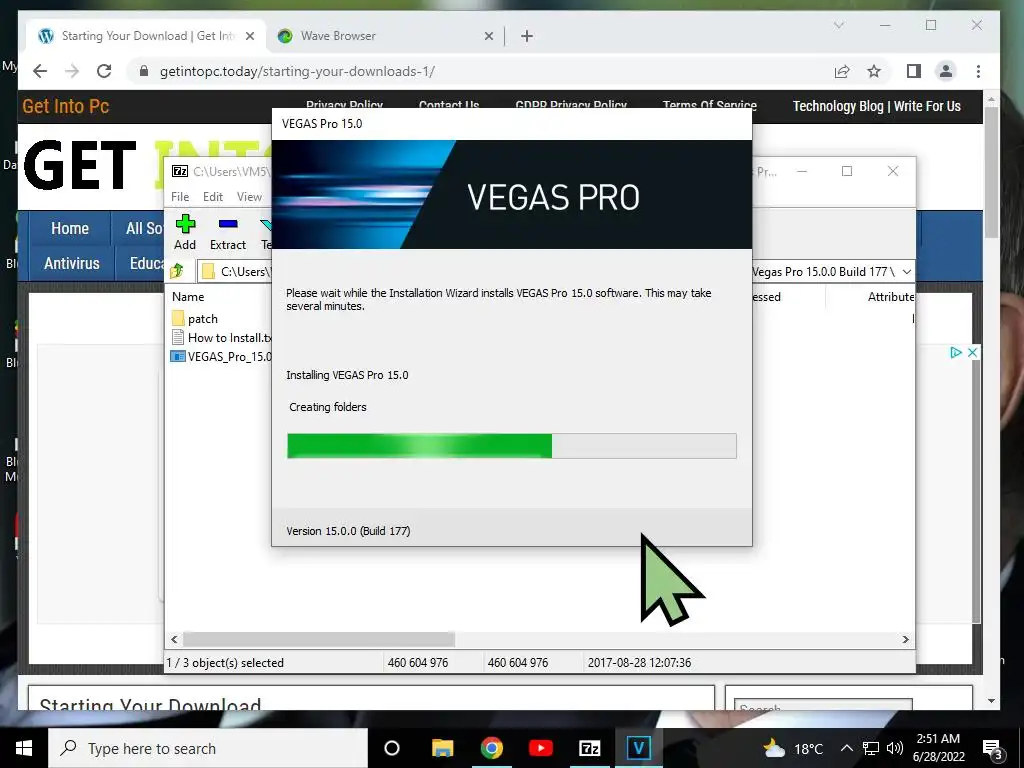Show hidden system tray icons

[x=846, y=748]
